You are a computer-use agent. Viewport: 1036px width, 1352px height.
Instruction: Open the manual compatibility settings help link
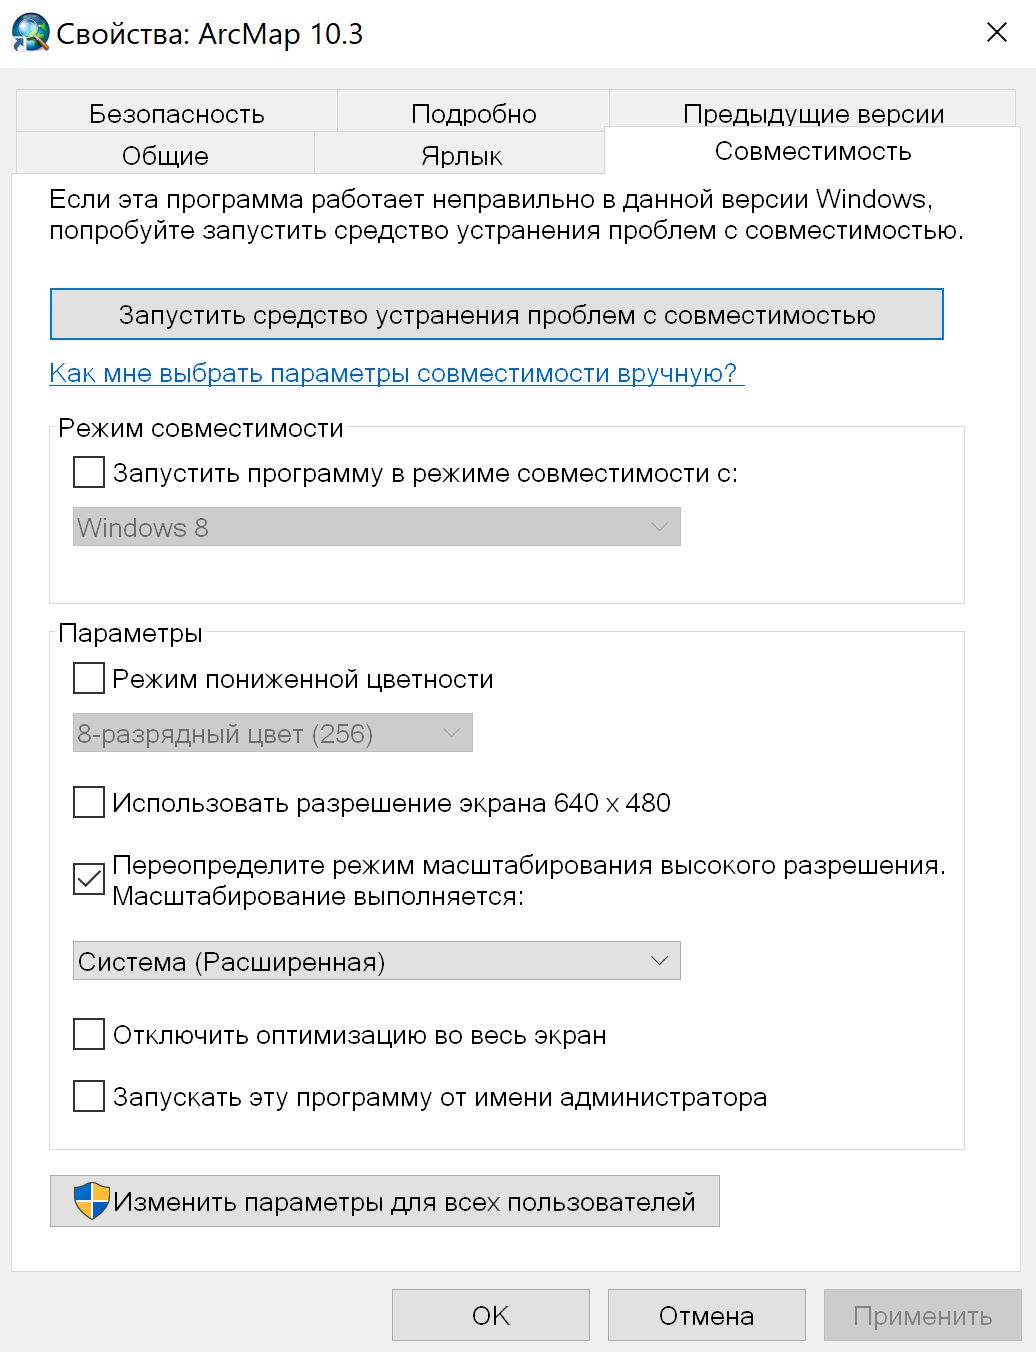(396, 373)
